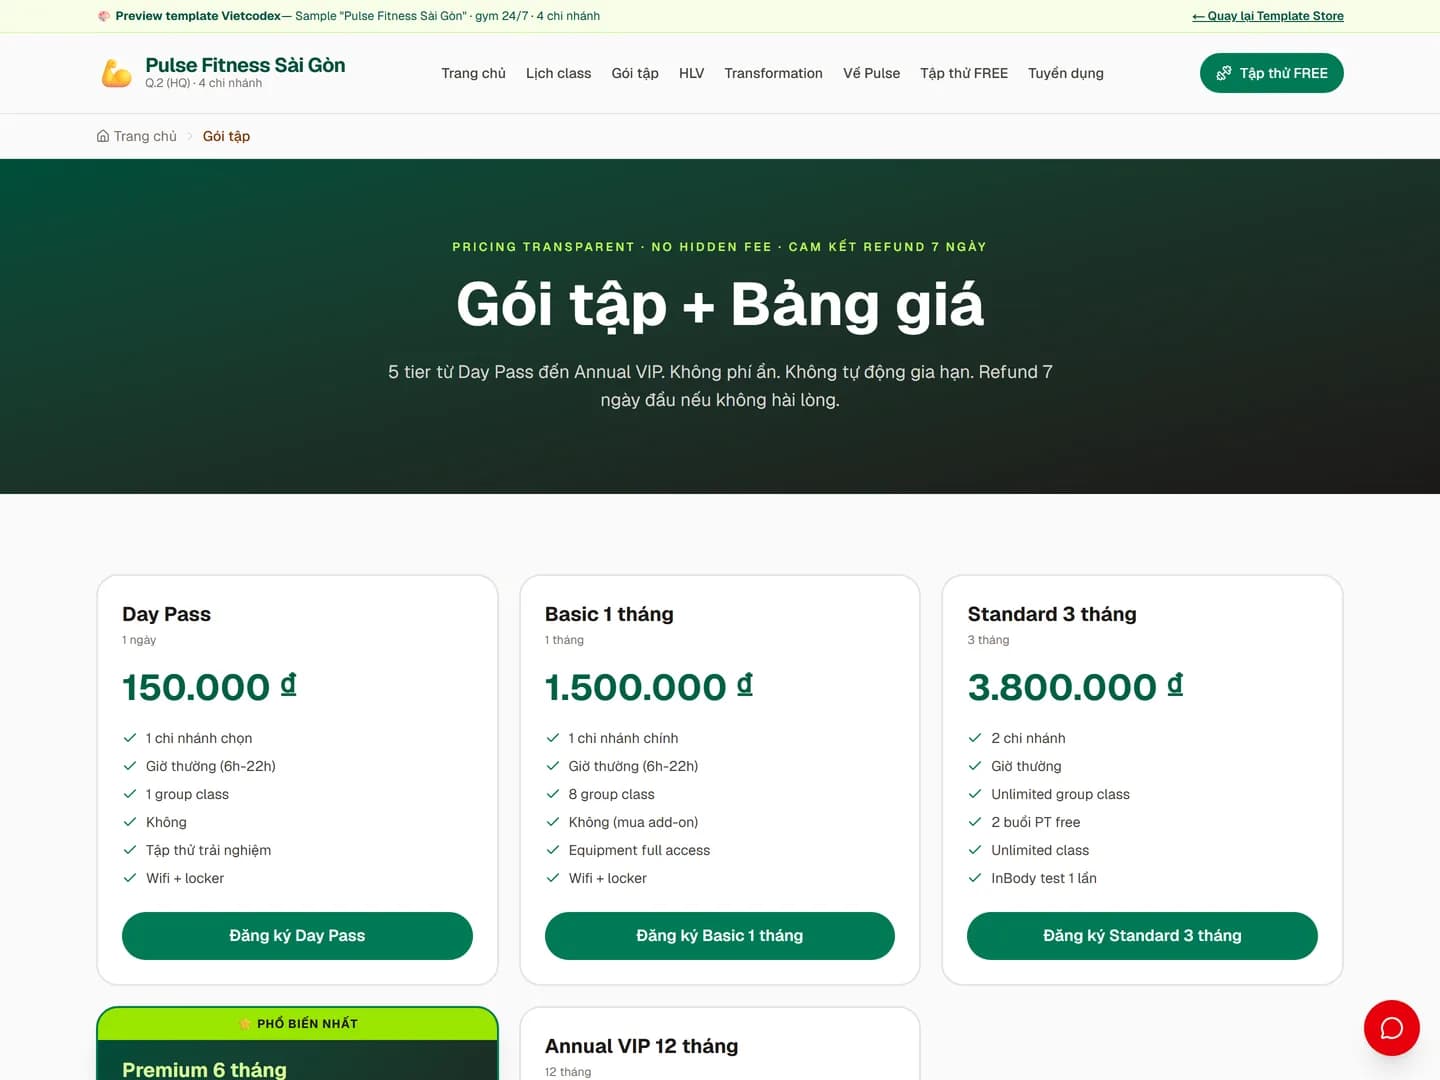The width and height of the screenshot is (1440, 1080).
Task: Open Transformation page from the menu
Action: [x=774, y=73]
